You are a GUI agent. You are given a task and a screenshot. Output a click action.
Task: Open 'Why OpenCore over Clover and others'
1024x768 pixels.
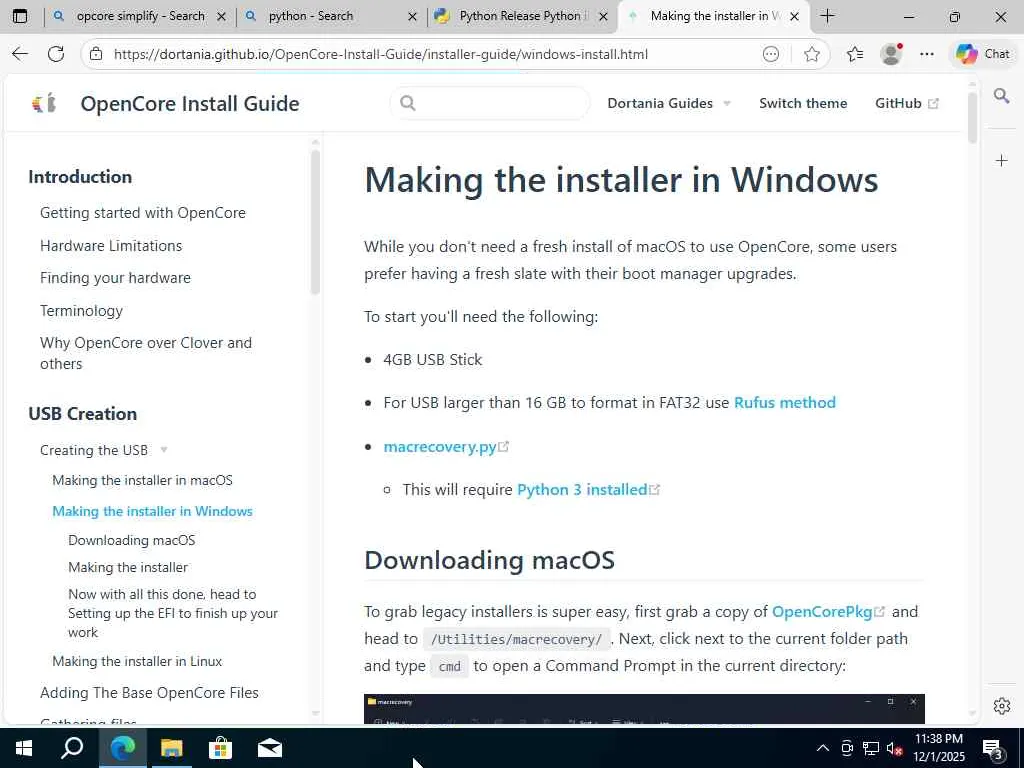(146, 353)
